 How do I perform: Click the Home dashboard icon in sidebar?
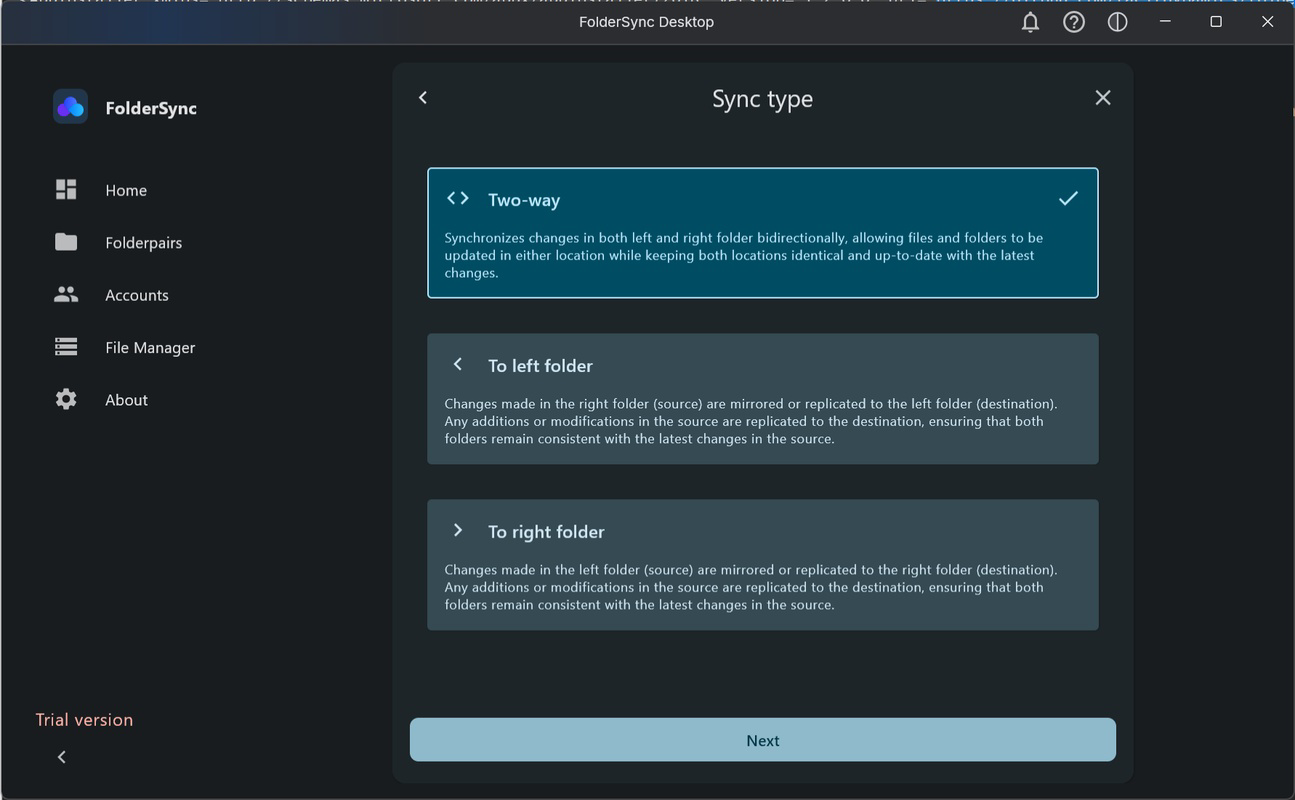click(66, 190)
